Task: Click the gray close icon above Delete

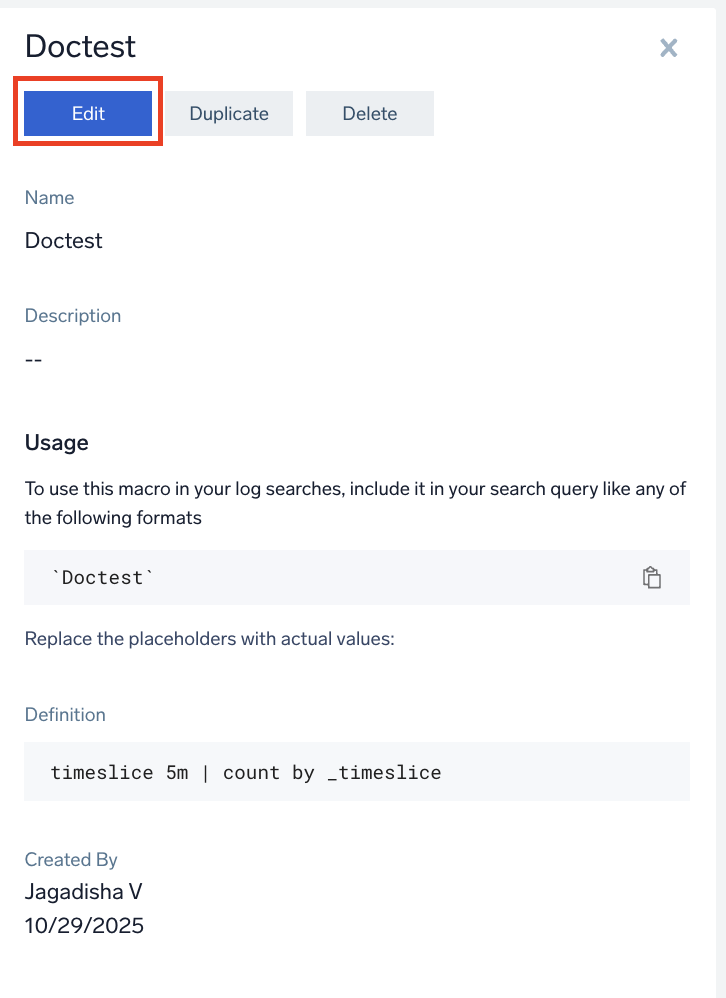Action: tap(668, 47)
